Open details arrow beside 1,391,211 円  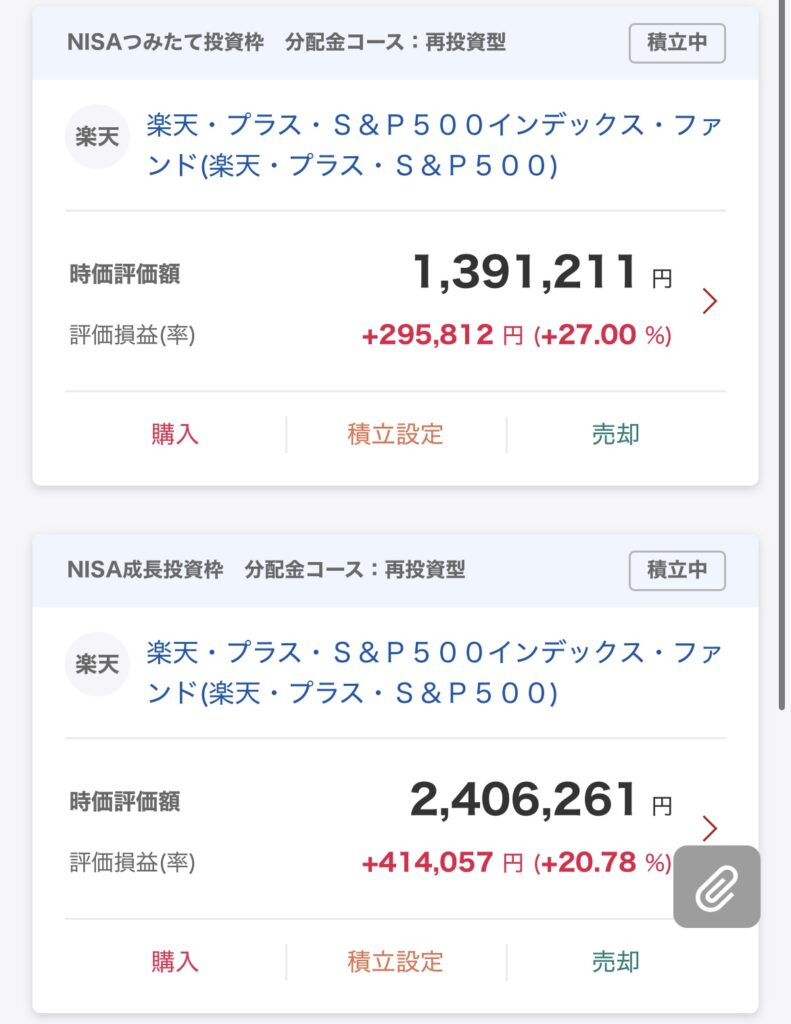(x=710, y=301)
